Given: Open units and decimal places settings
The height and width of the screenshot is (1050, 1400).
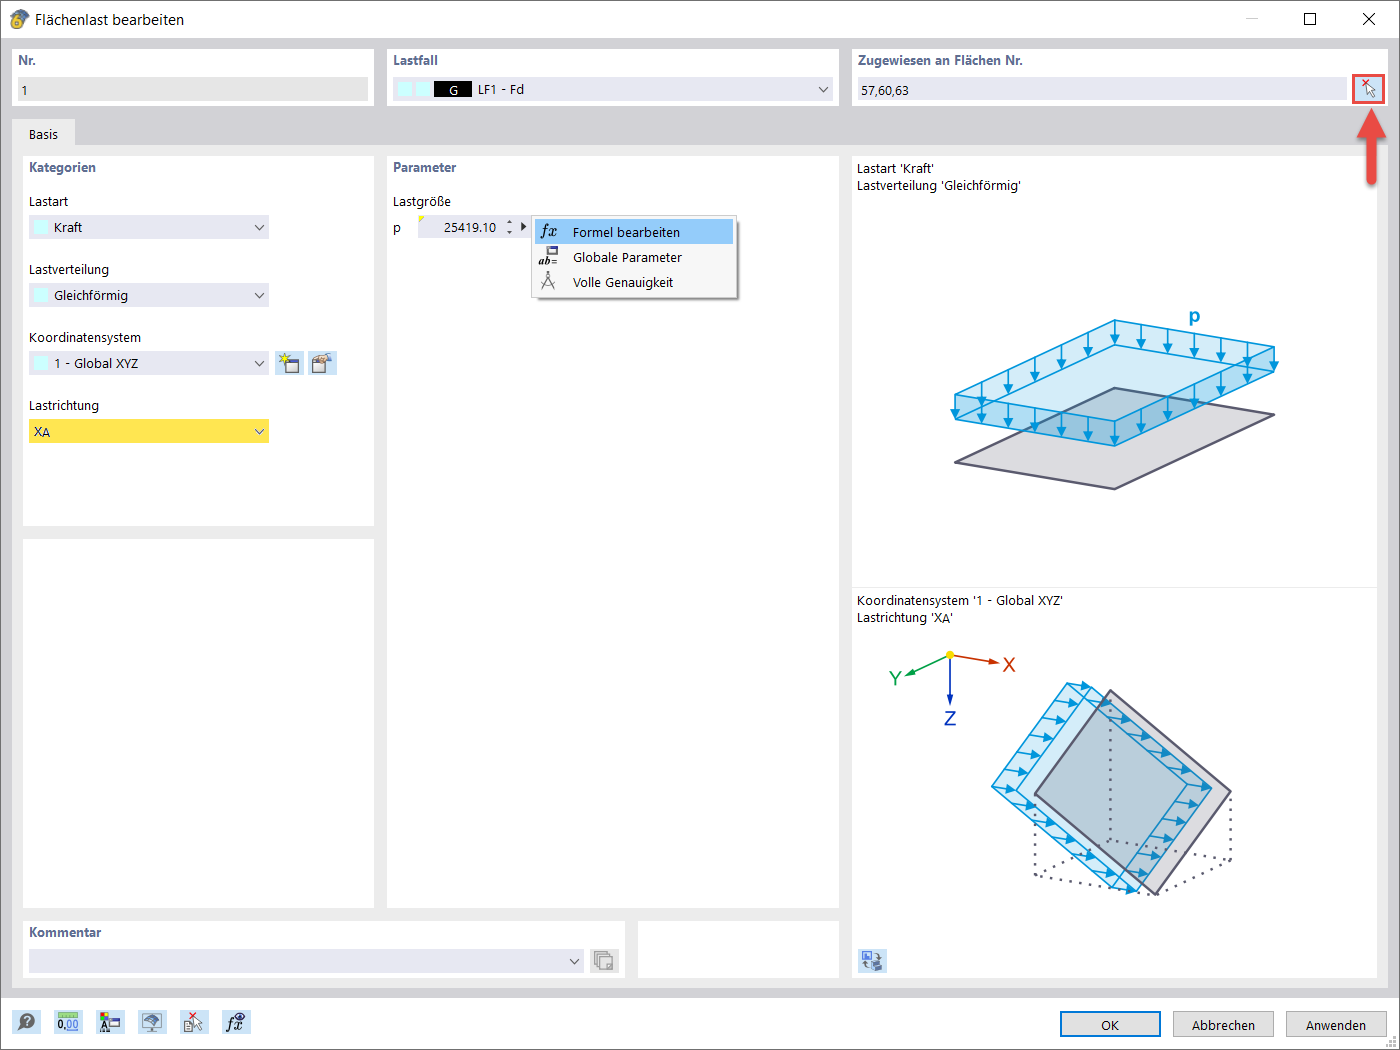Looking at the screenshot, I should (x=68, y=1022).
